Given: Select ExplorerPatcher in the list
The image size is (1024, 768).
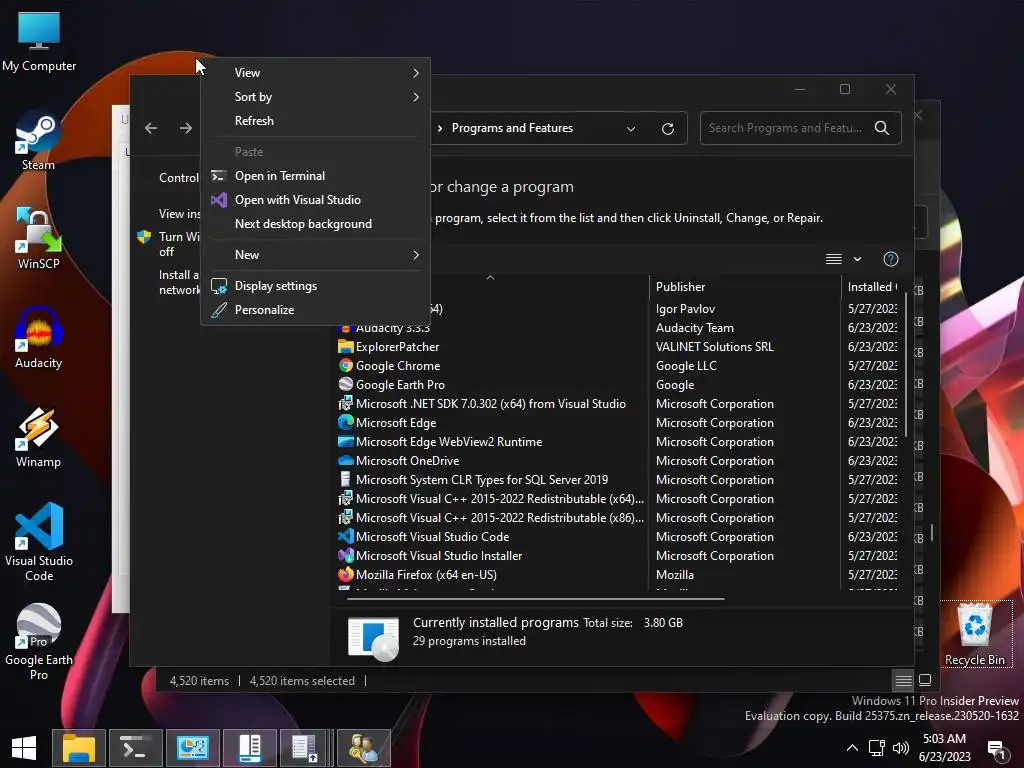Looking at the screenshot, I should click(x=397, y=347).
